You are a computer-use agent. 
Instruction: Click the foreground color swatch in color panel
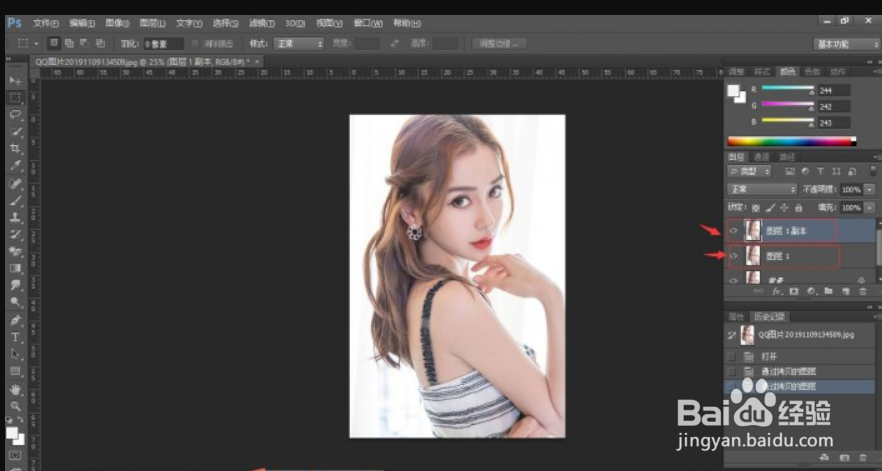click(733, 90)
